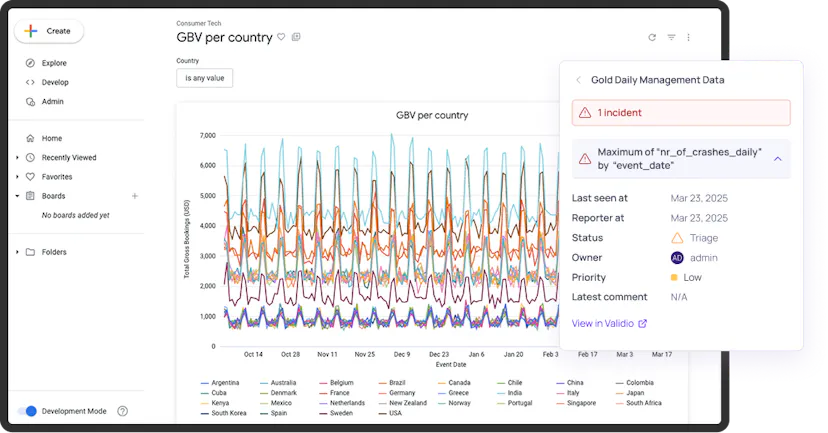Click the 'Consumer Tech' breadcrumb
The image size is (828, 433).
tap(199, 23)
